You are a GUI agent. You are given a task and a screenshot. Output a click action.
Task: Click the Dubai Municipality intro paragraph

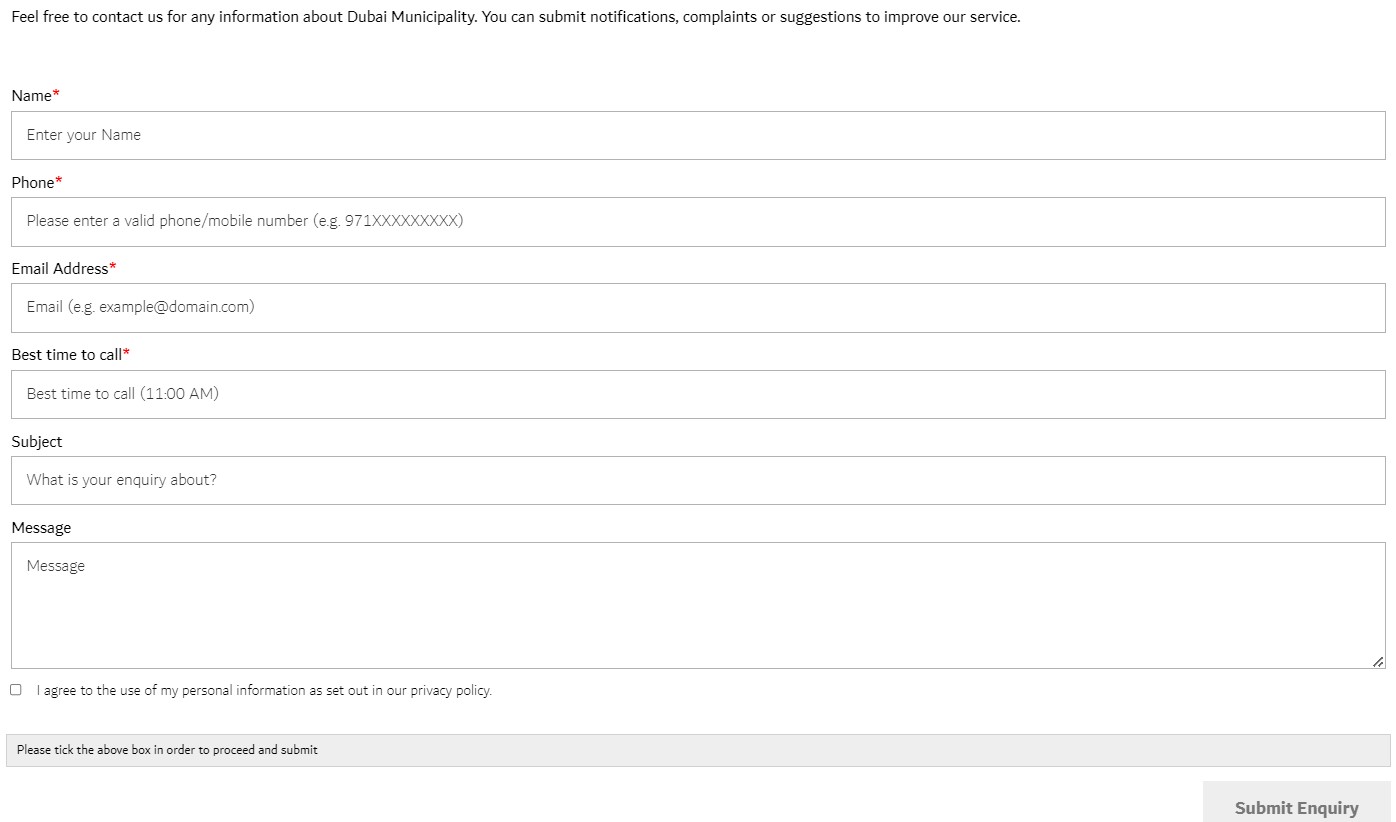tap(515, 17)
